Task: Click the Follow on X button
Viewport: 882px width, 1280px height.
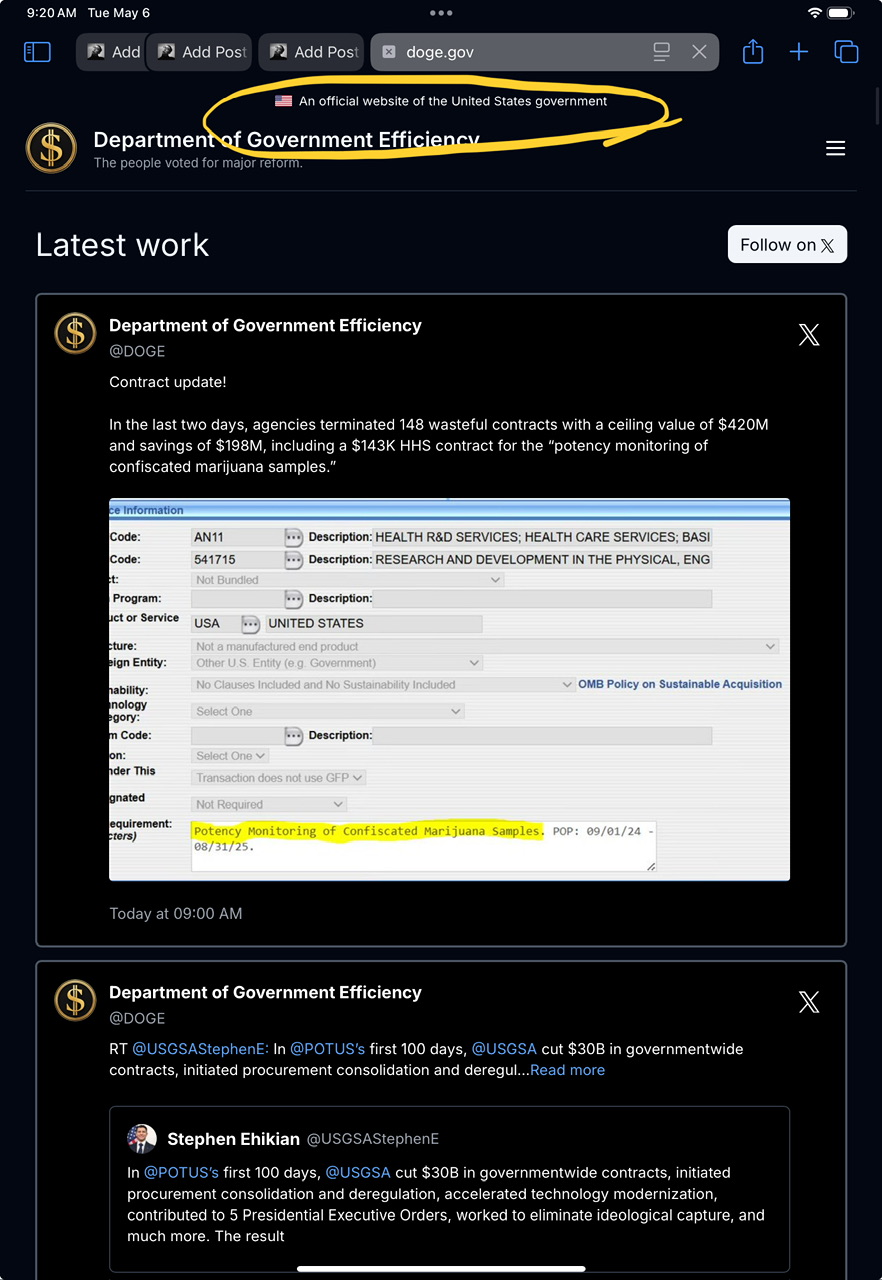Action: (787, 245)
